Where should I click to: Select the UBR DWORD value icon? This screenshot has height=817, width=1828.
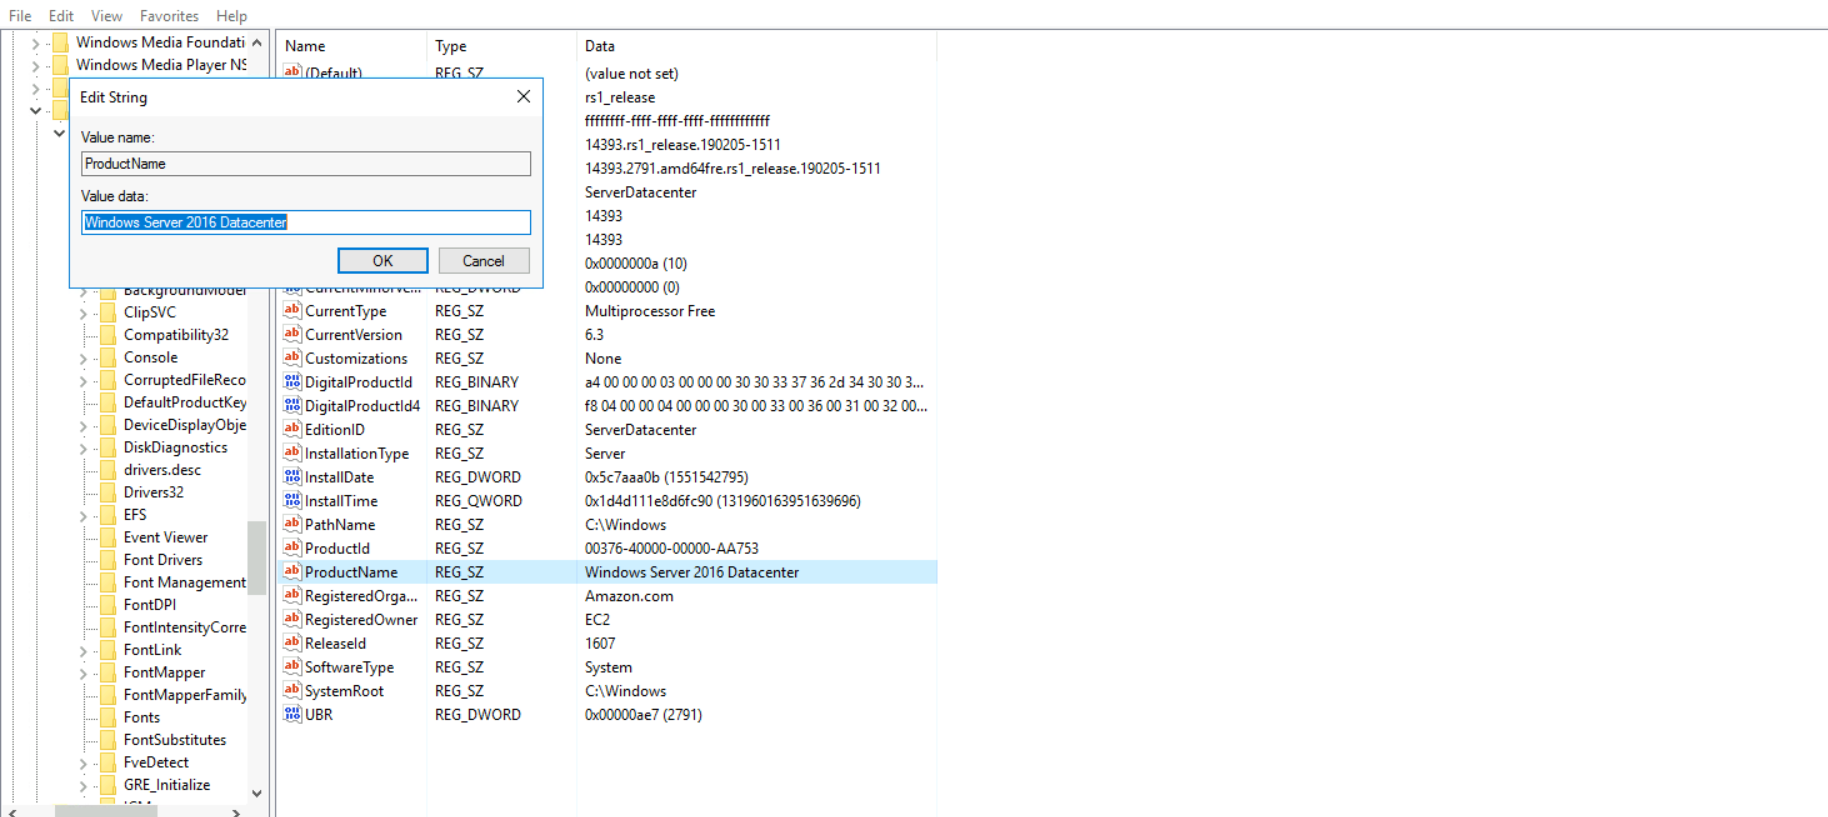pyautogui.click(x=292, y=715)
